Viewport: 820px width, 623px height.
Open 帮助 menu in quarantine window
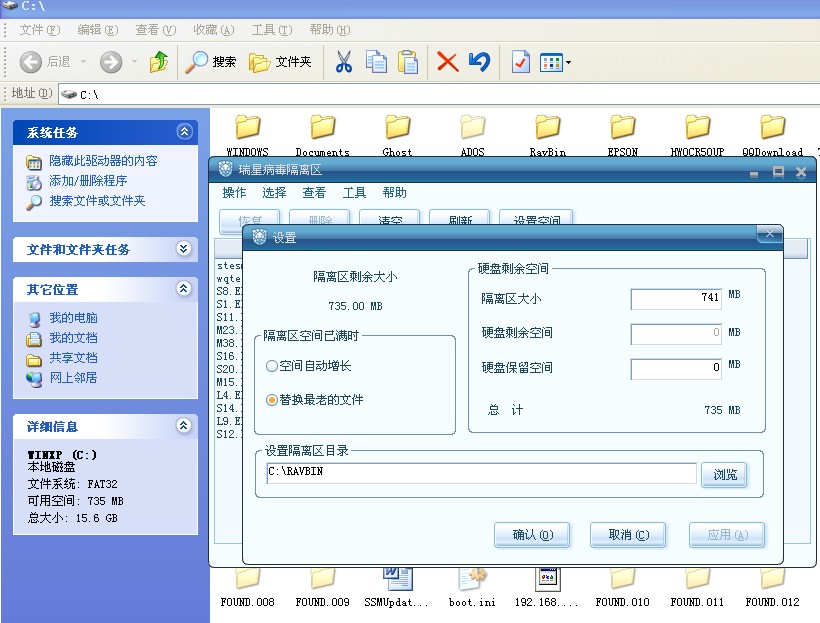(x=394, y=192)
